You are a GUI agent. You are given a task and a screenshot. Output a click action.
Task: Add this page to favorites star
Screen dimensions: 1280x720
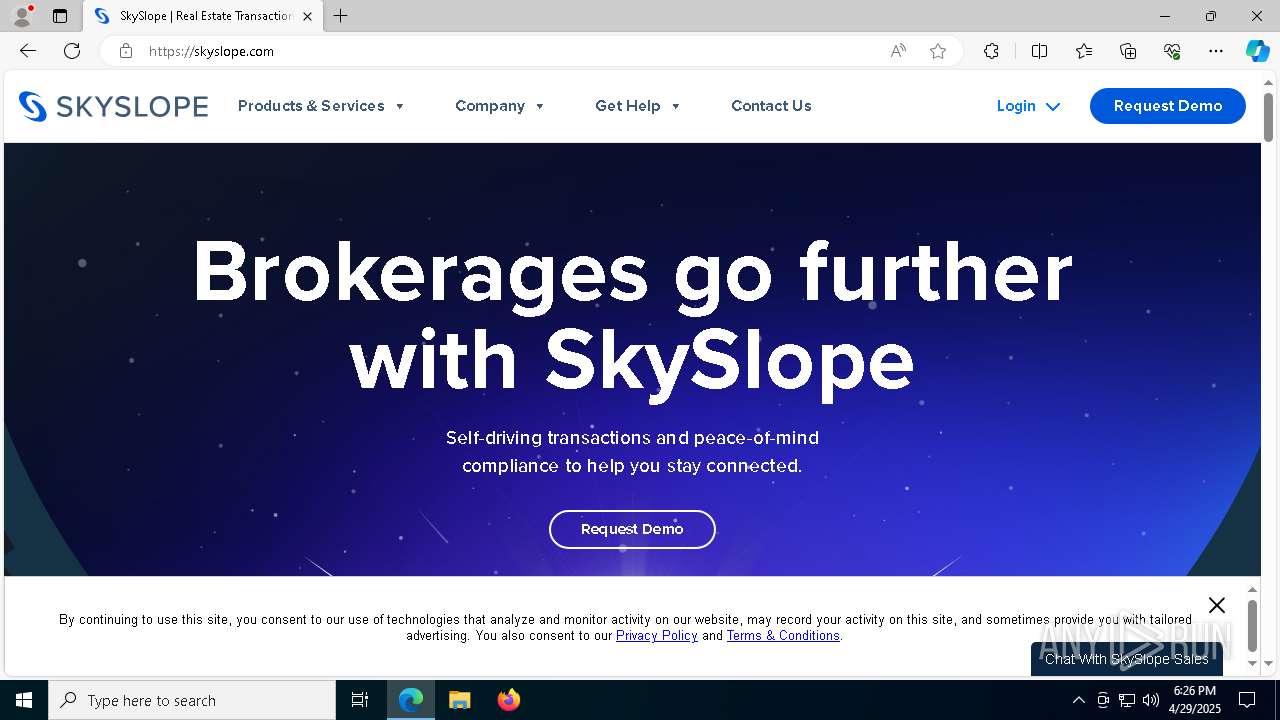tap(938, 51)
